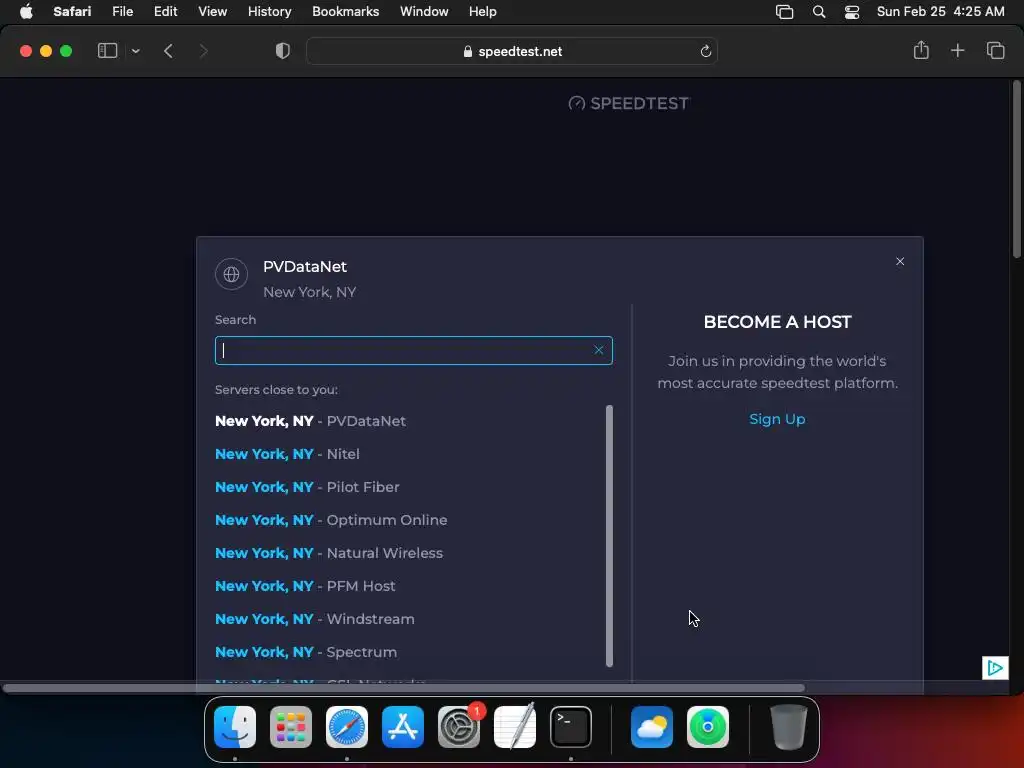1024x768 pixels.
Task: Click the page vertical scrollbar
Action: [x=1016, y=168]
